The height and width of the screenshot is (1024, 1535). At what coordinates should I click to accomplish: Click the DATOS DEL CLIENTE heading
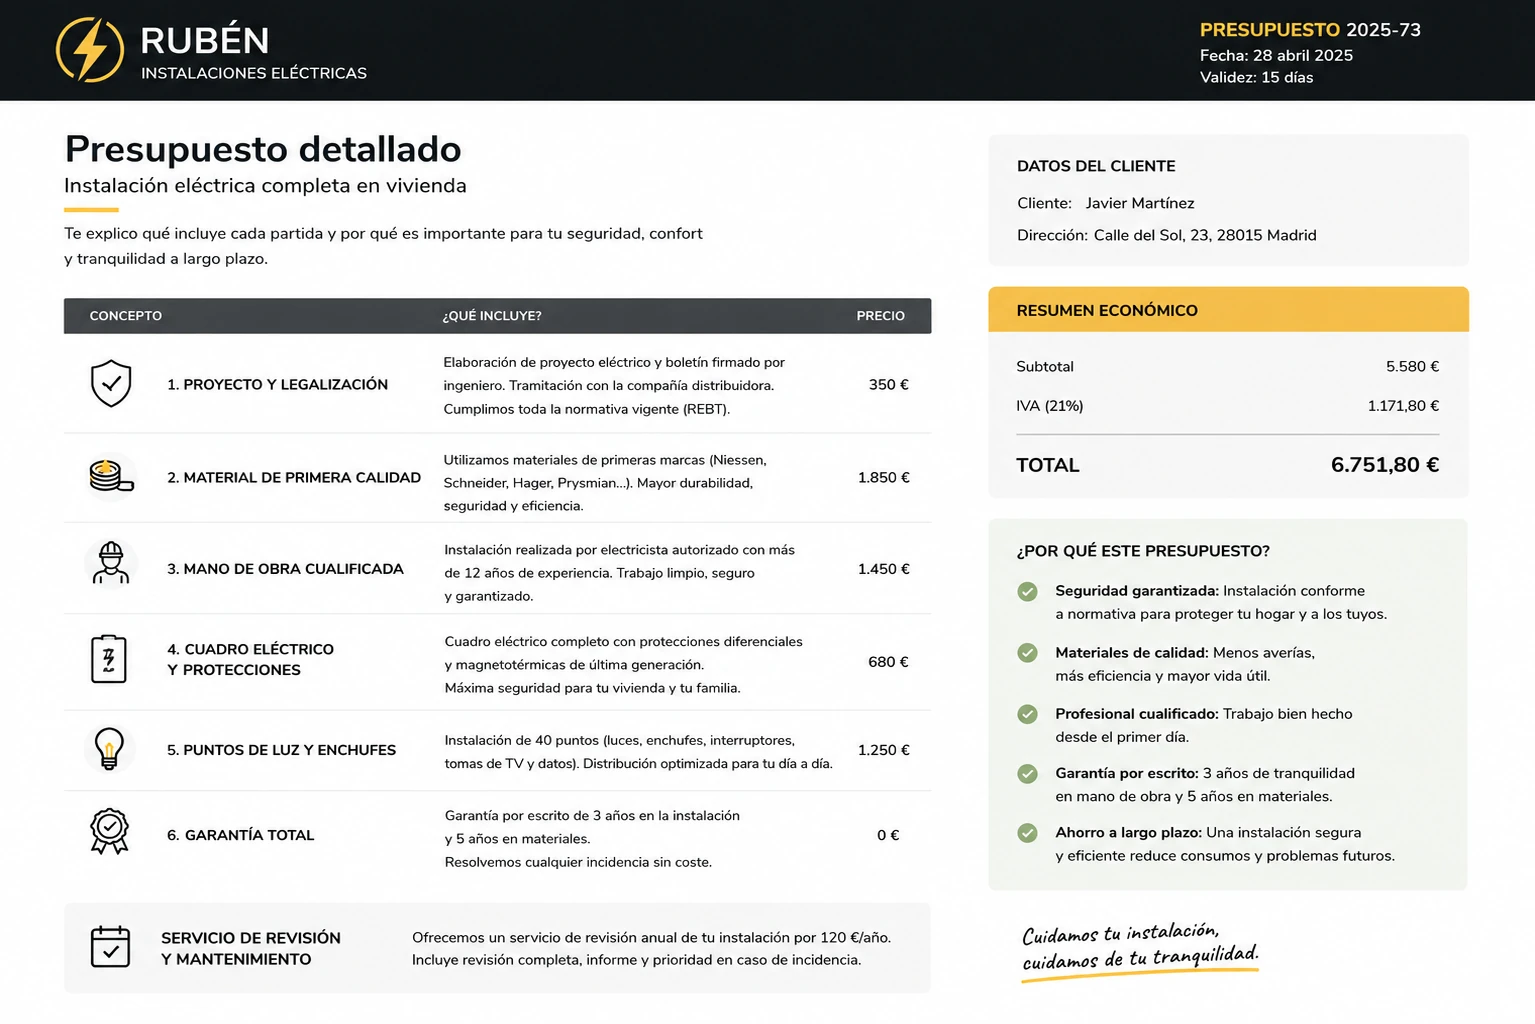tap(1096, 166)
